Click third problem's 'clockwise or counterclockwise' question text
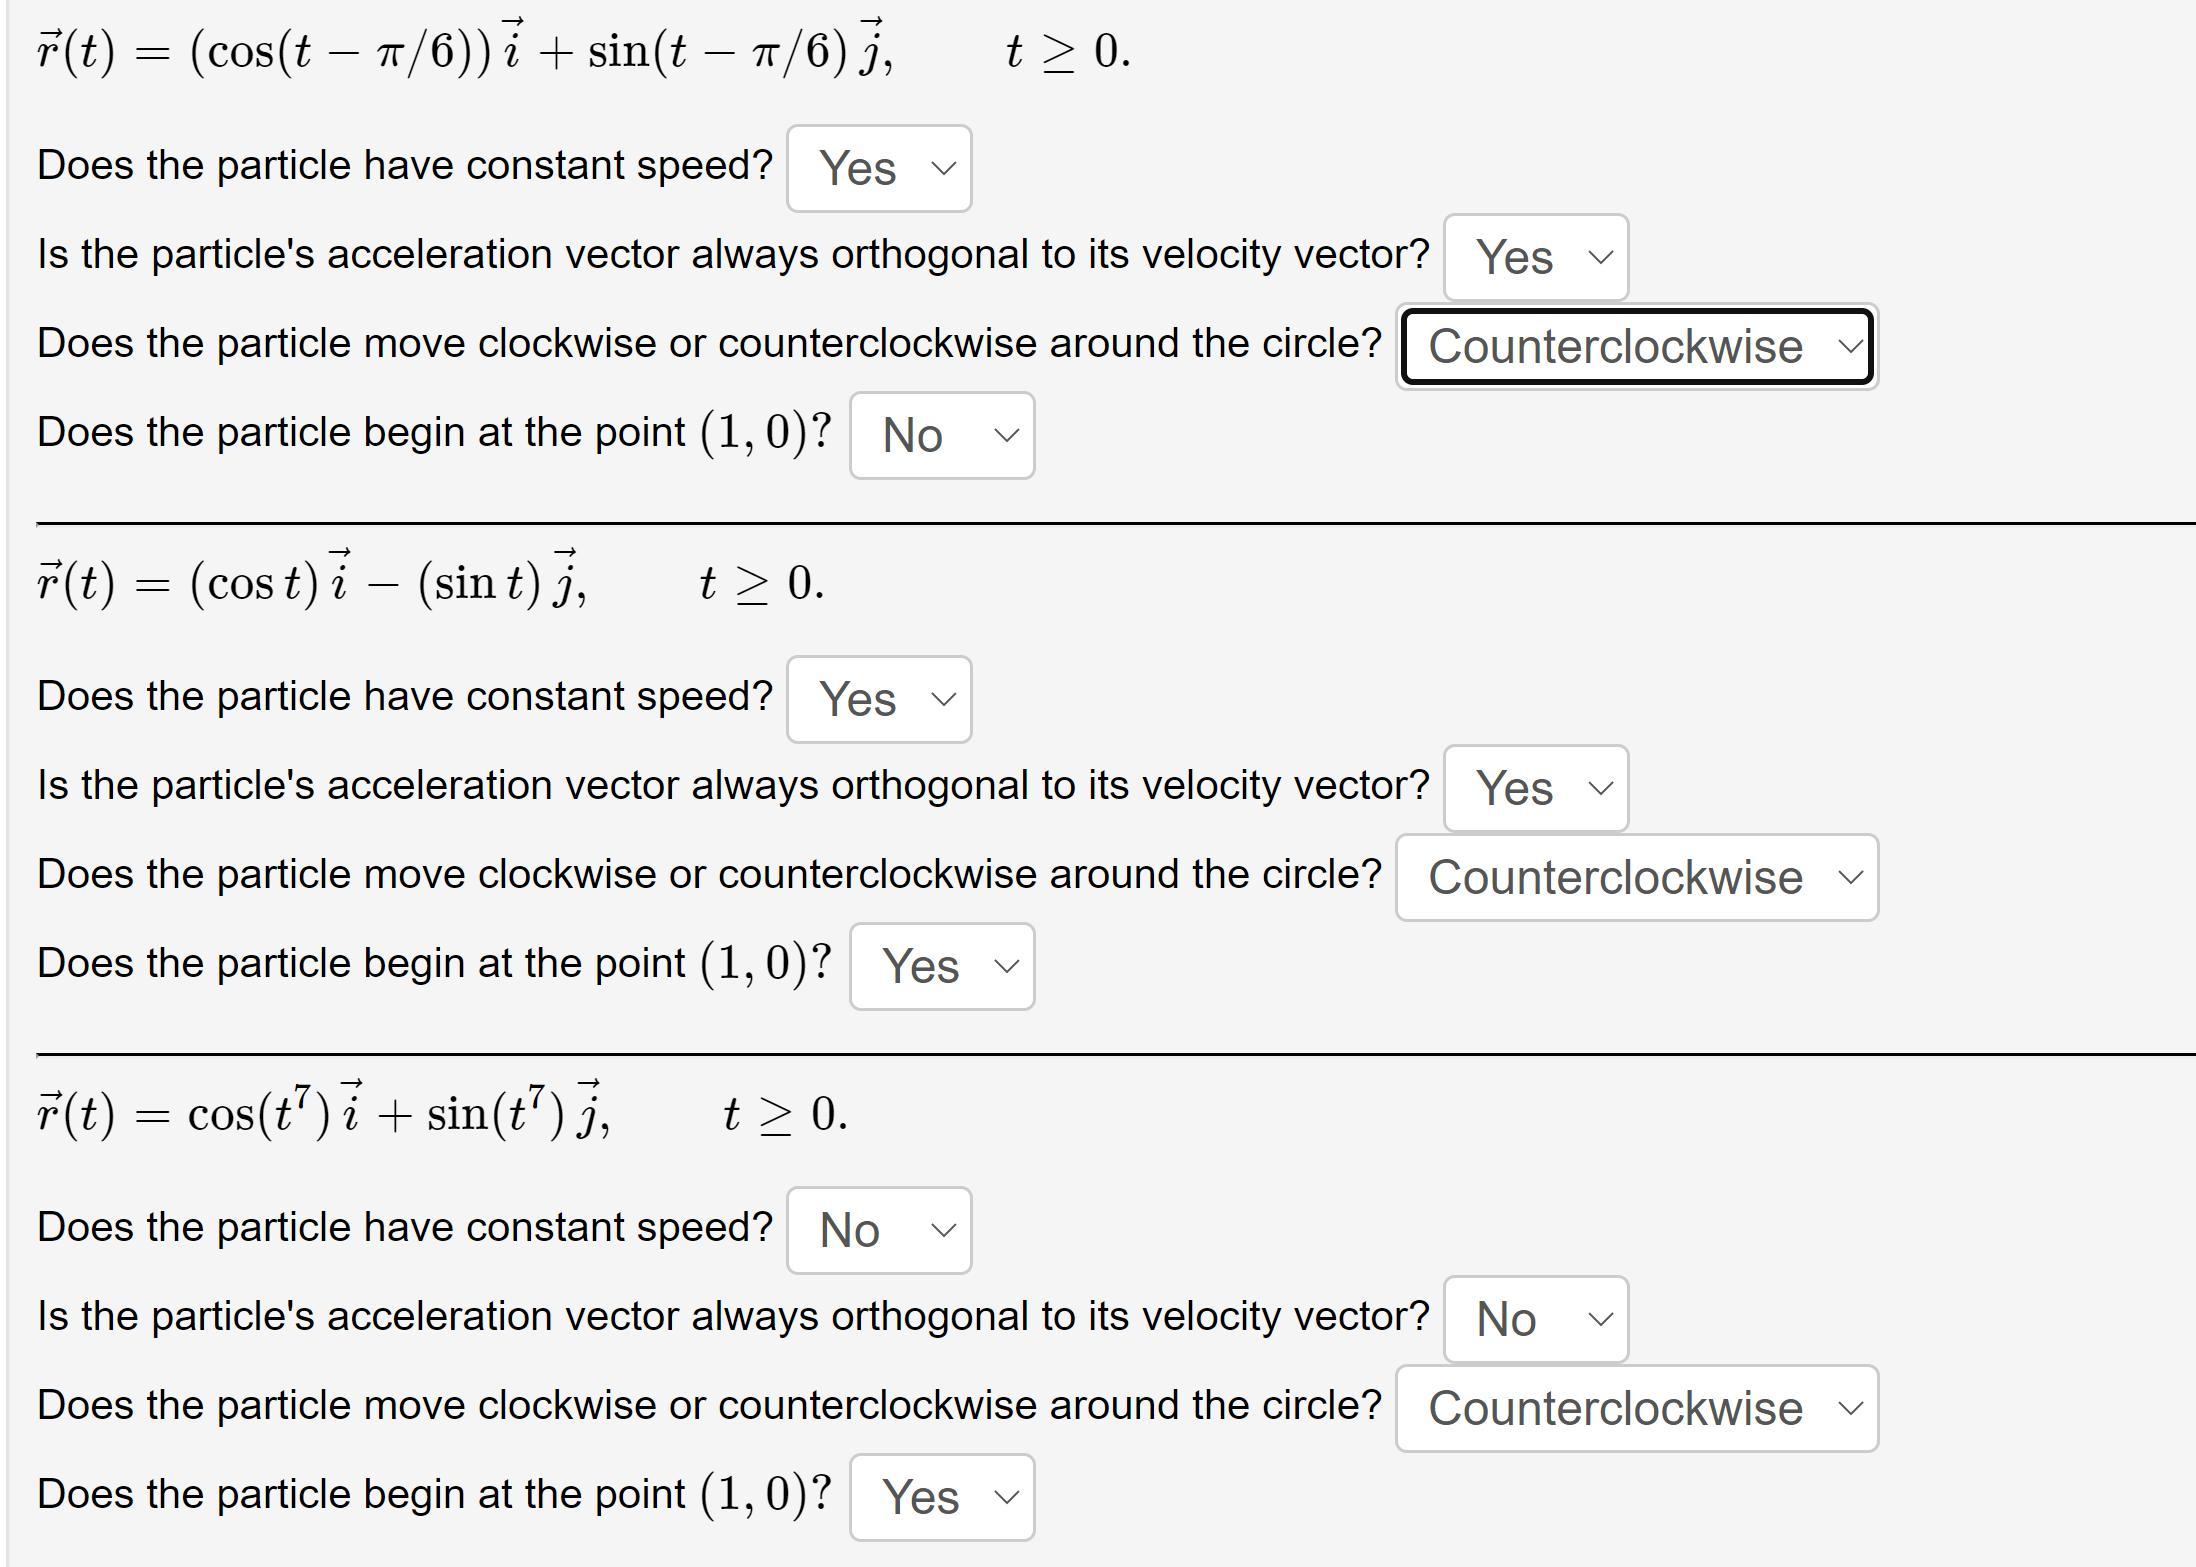This screenshot has width=2196, height=1567. click(x=709, y=1406)
